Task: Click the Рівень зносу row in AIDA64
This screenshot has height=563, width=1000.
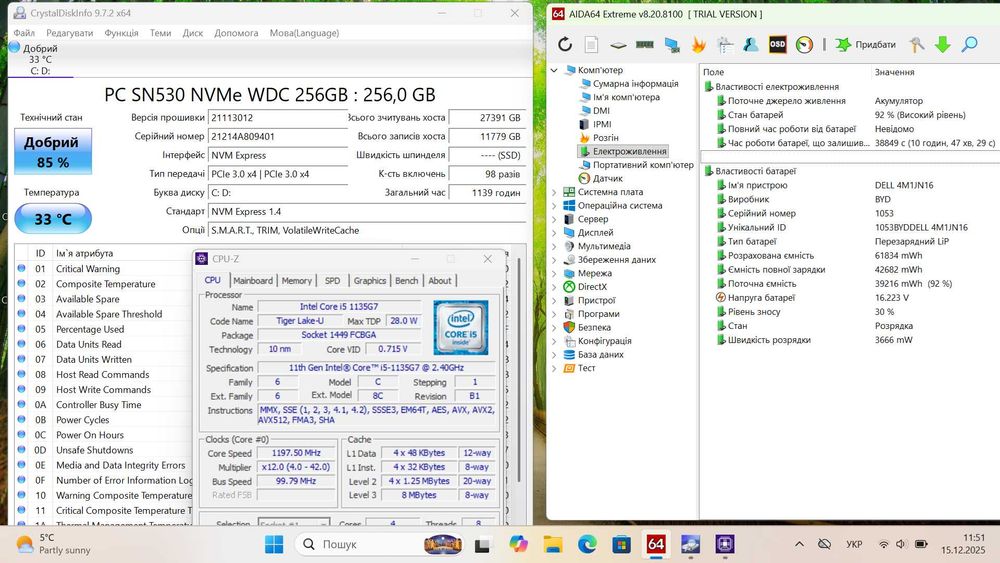Action: 851,312
